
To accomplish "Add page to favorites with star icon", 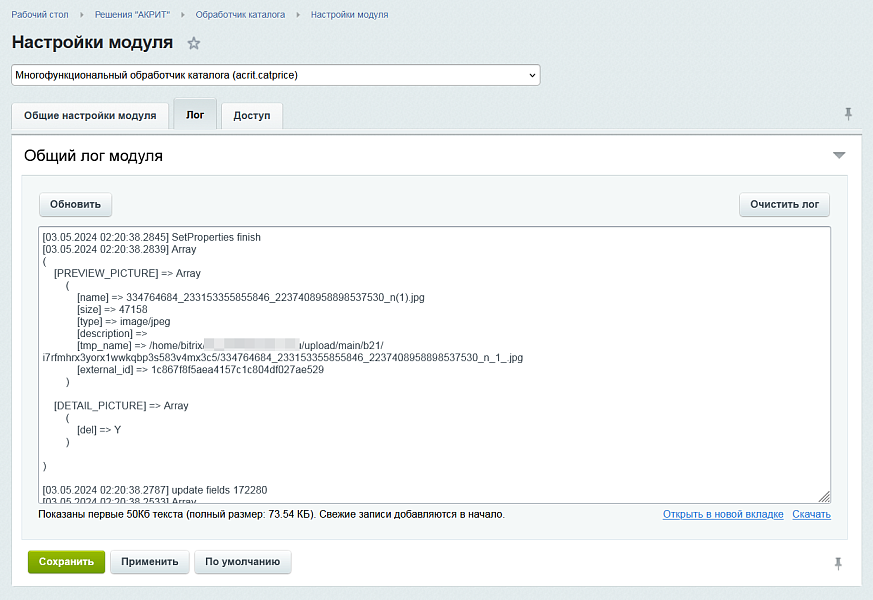I will tap(194, 43).
